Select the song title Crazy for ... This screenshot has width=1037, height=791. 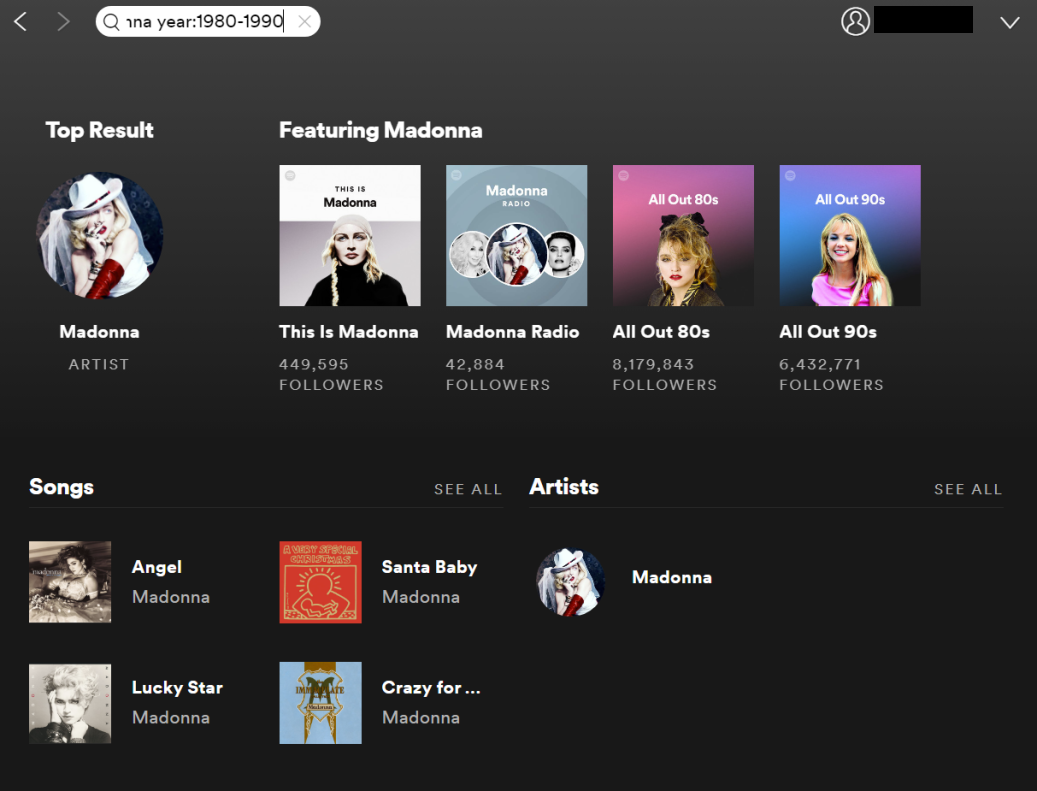[x=431, y=687]
